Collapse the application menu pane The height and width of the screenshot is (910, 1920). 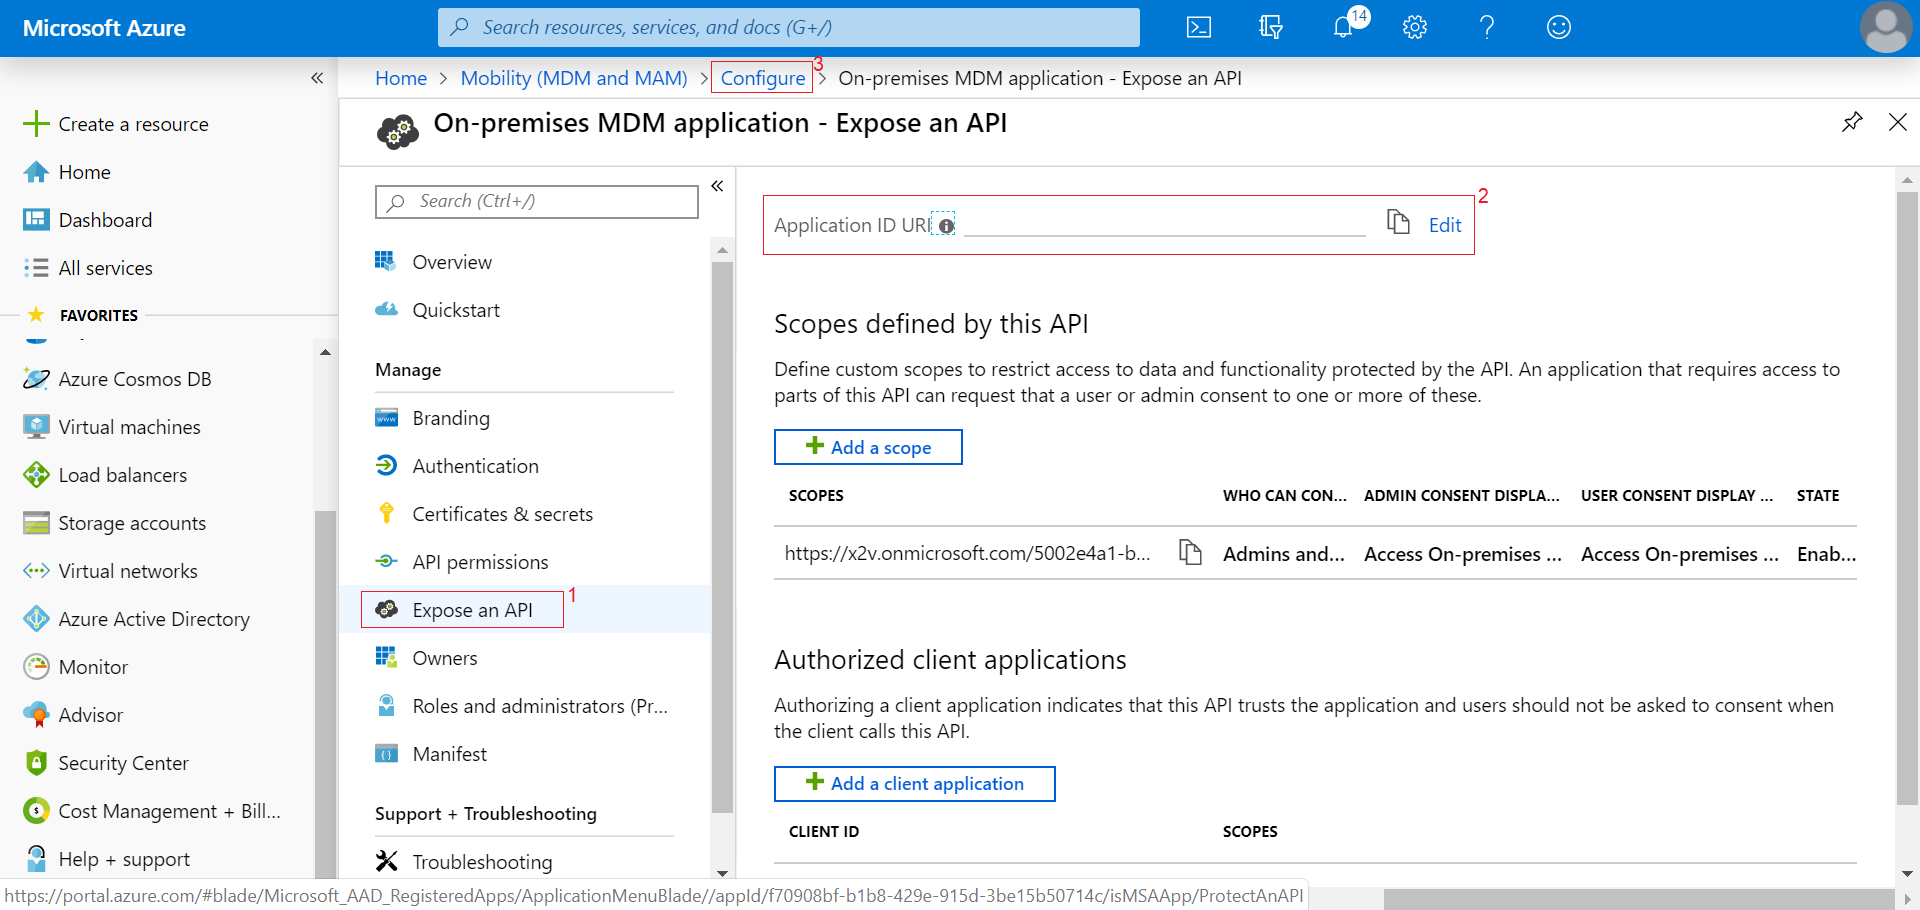[717, 186]
